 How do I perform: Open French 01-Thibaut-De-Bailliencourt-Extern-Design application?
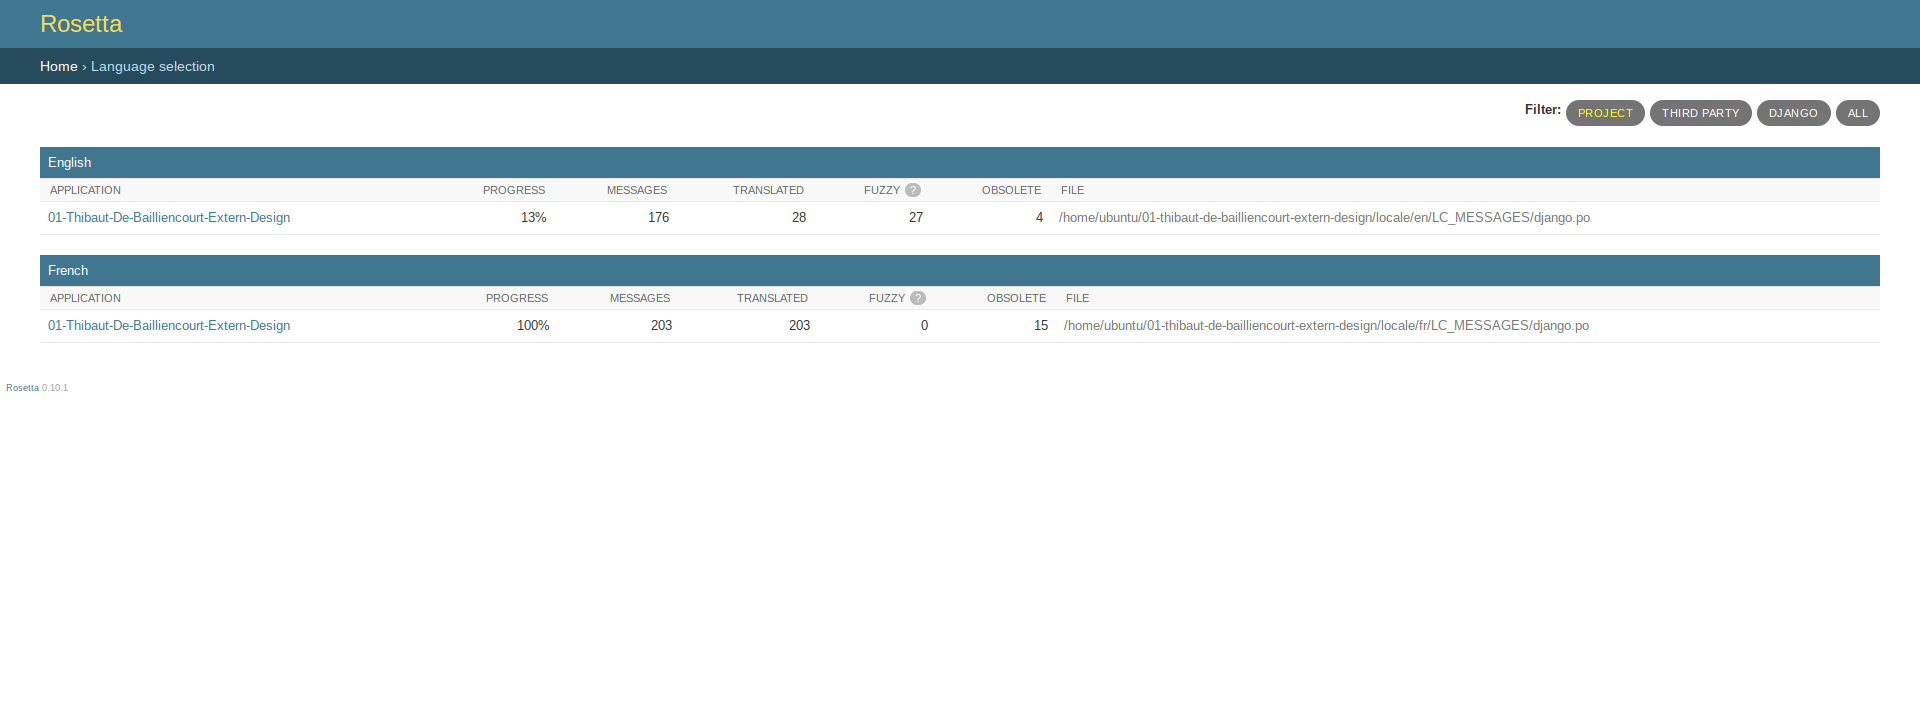[169, 325]
